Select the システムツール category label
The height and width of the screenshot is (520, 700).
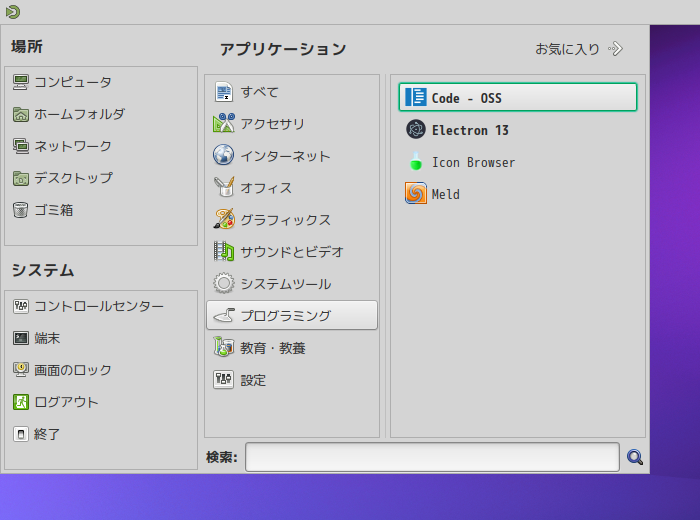(286, 284)
